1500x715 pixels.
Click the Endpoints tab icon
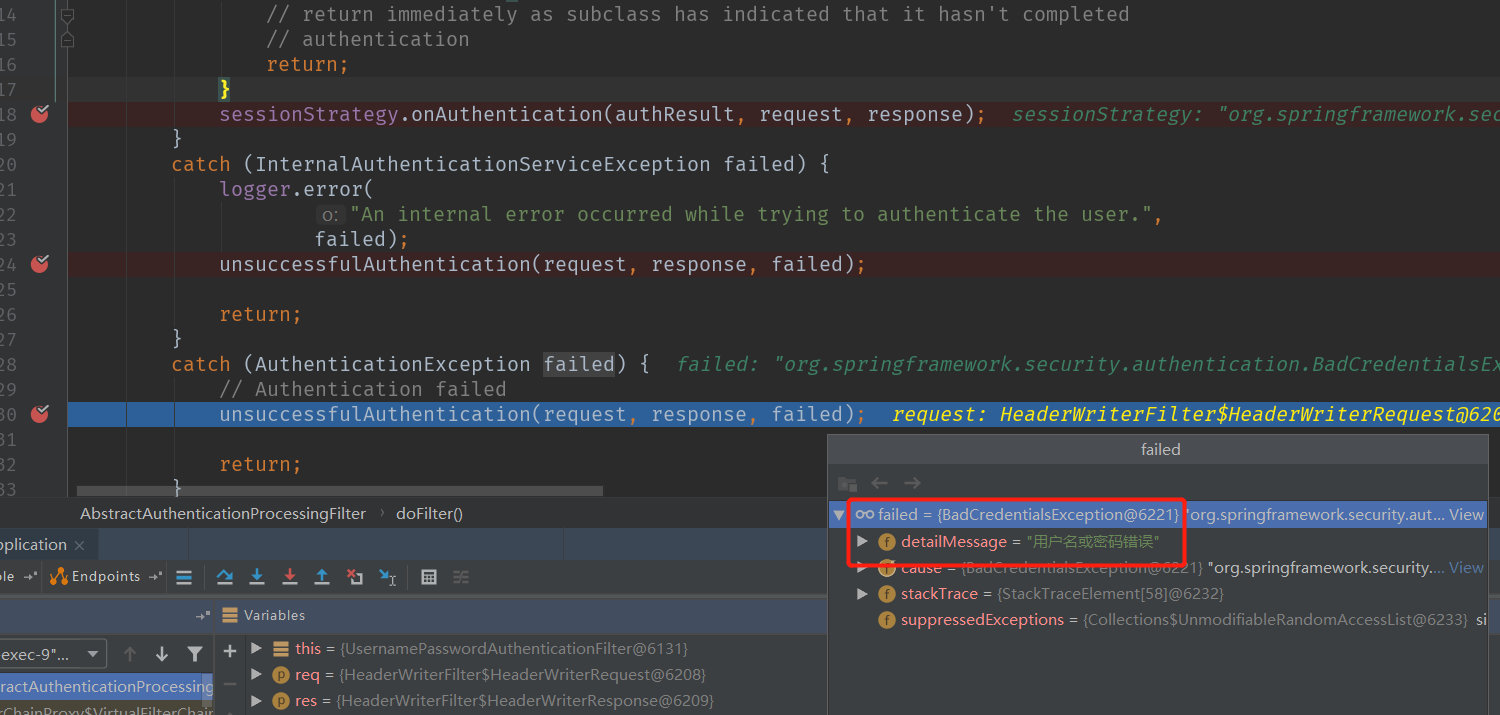click(x=58, y=576)
